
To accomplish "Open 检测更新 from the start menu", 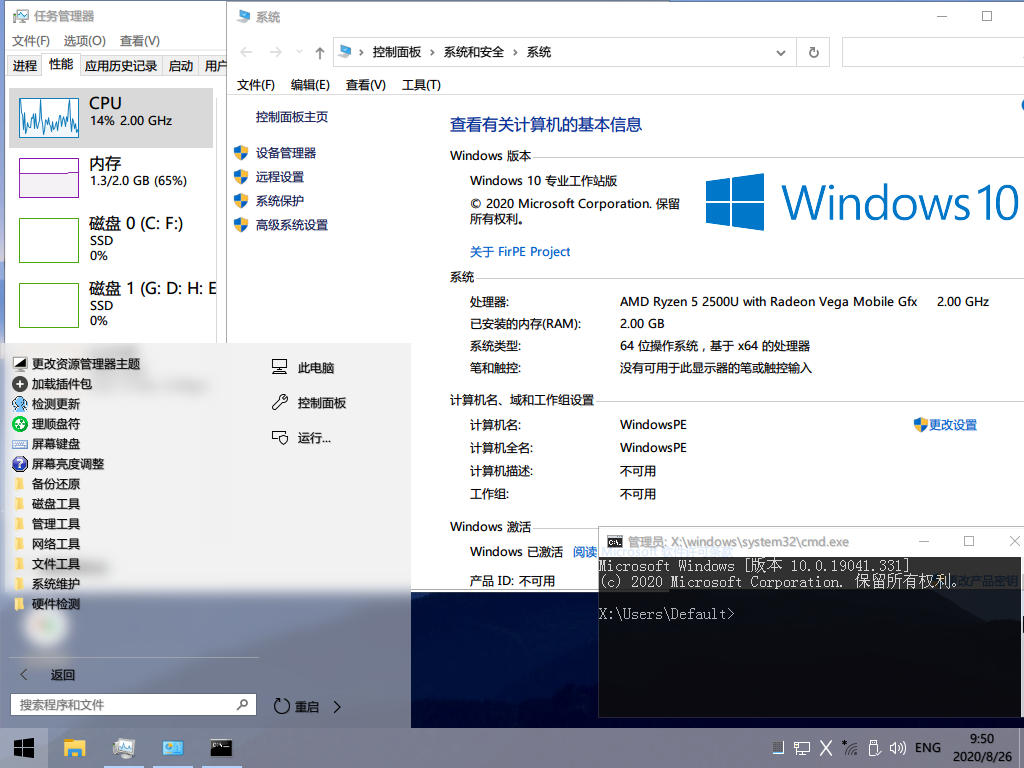I will pos(55,404).
